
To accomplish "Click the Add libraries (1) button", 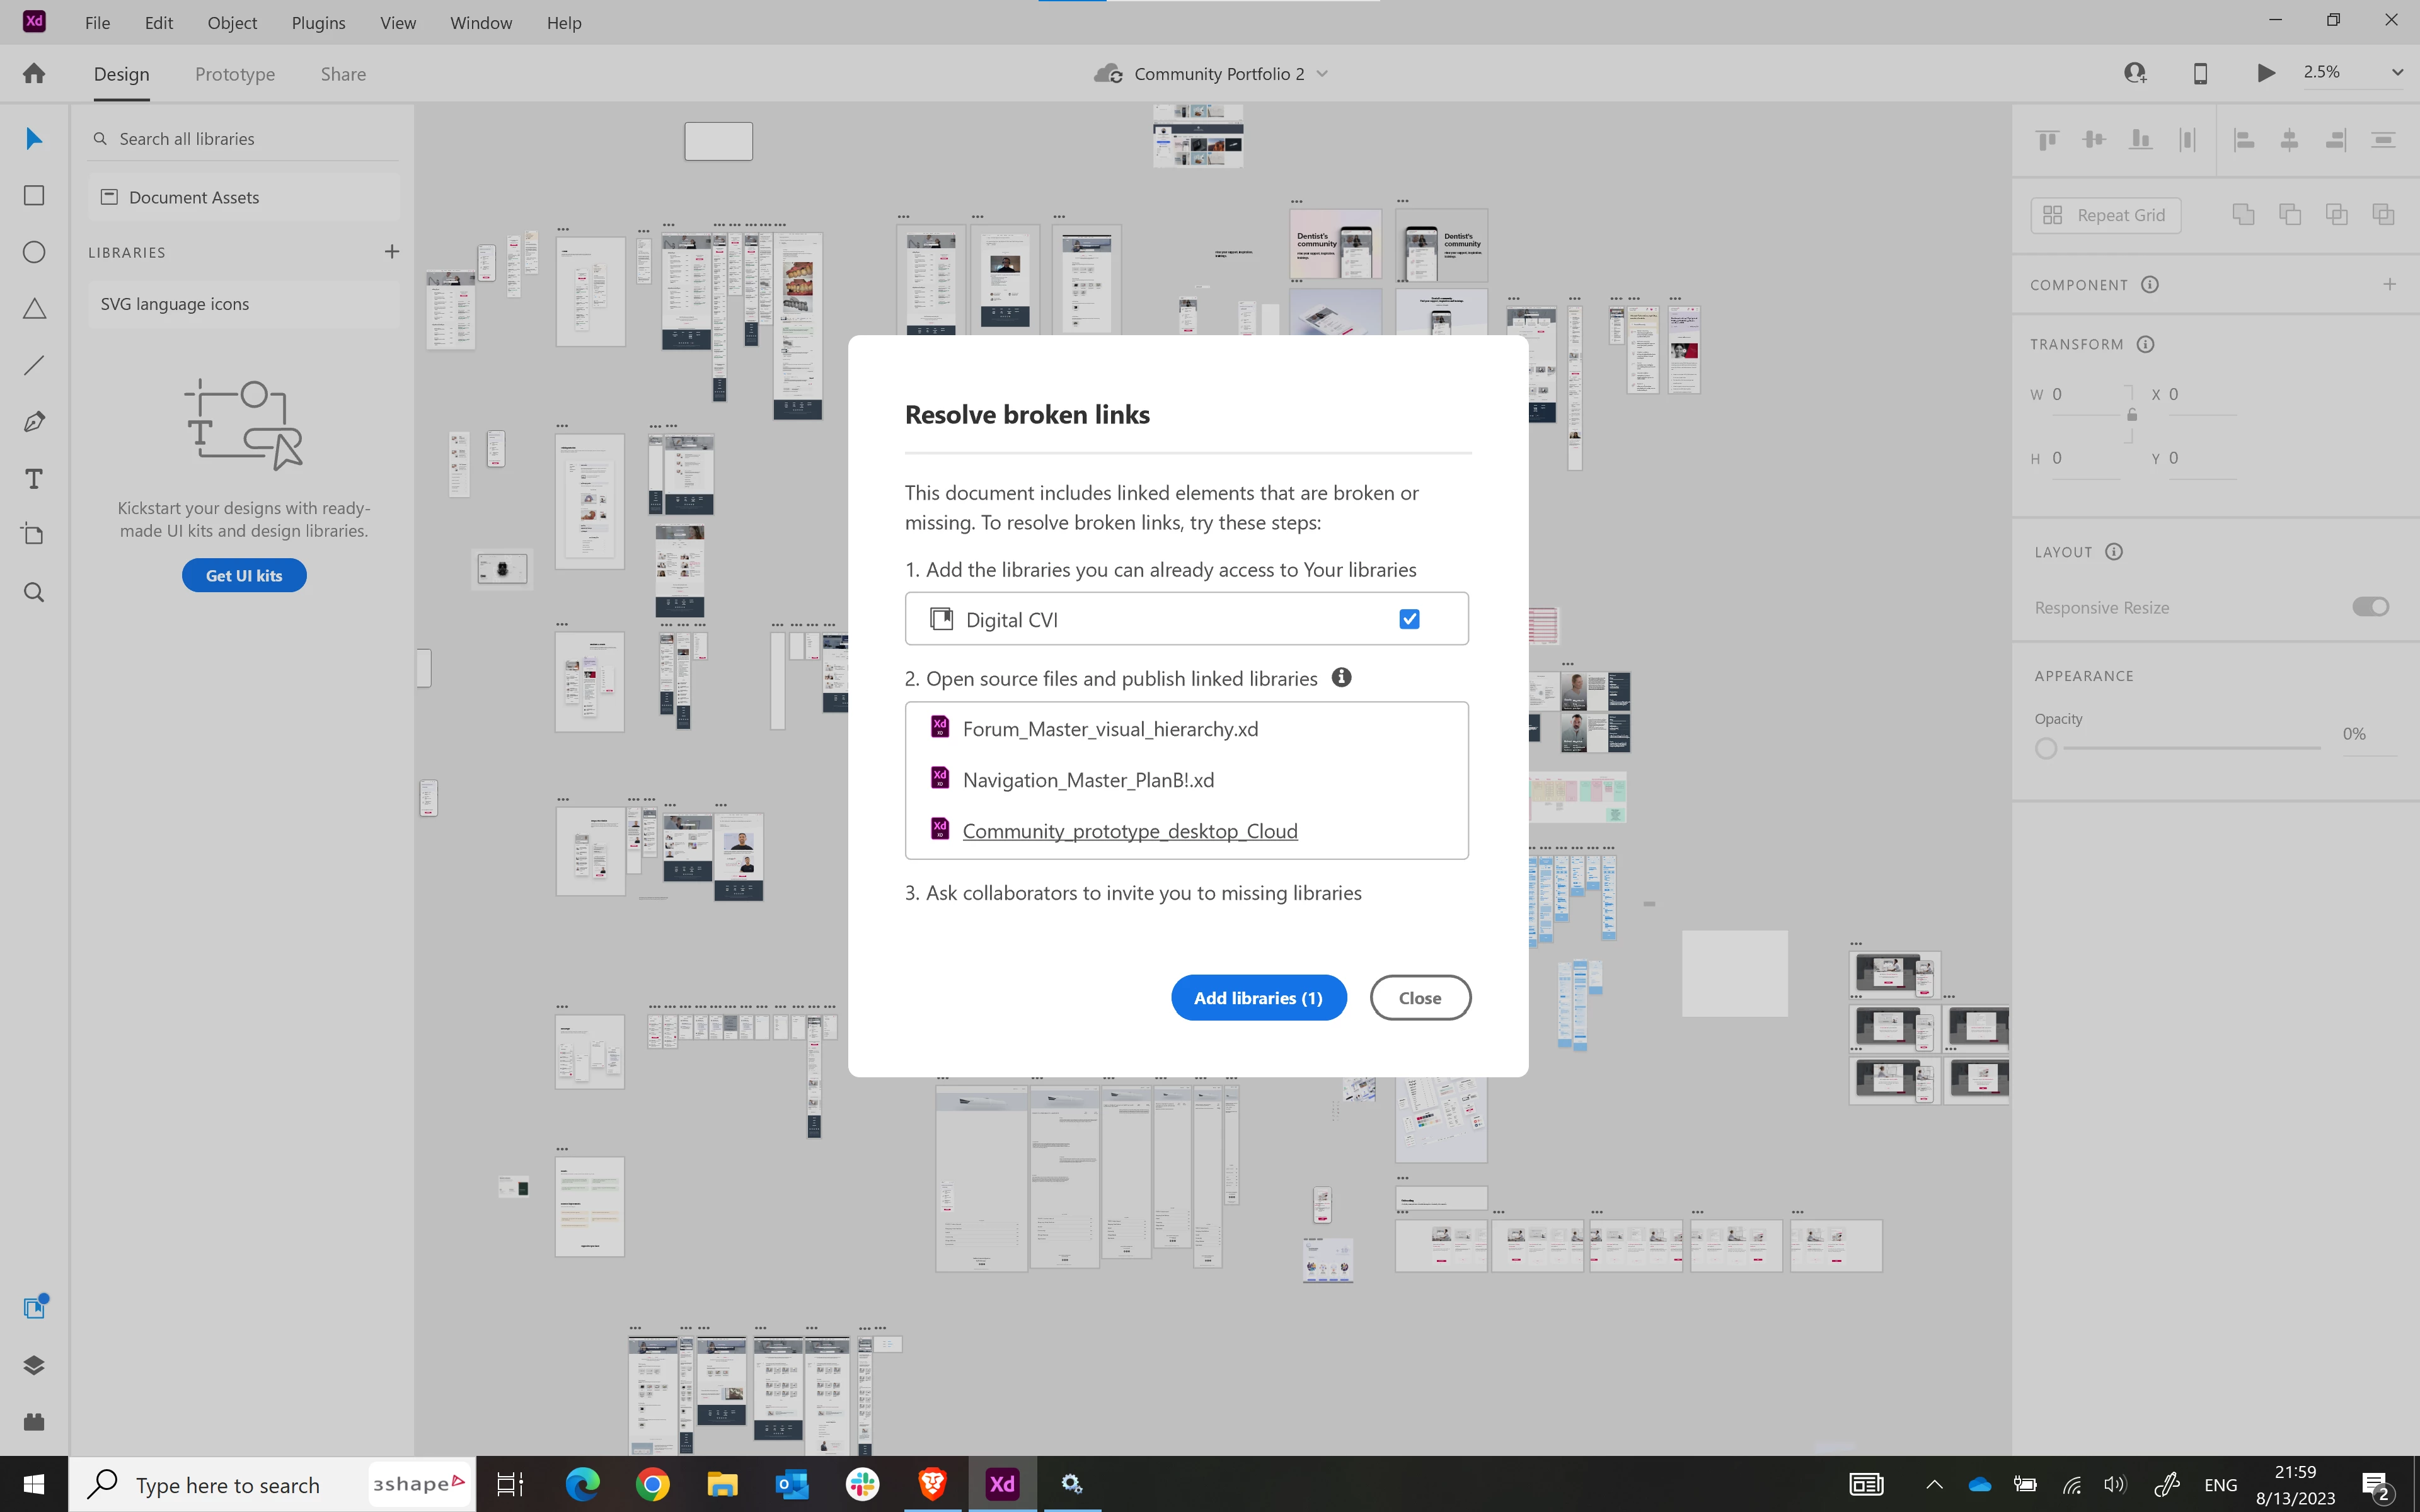I will click(1258, 998).
